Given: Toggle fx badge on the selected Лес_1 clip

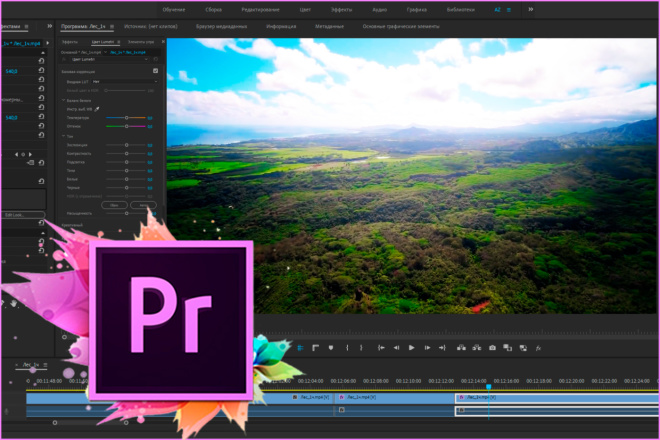Looking at the screenshot, I should (x=461, y=397).
